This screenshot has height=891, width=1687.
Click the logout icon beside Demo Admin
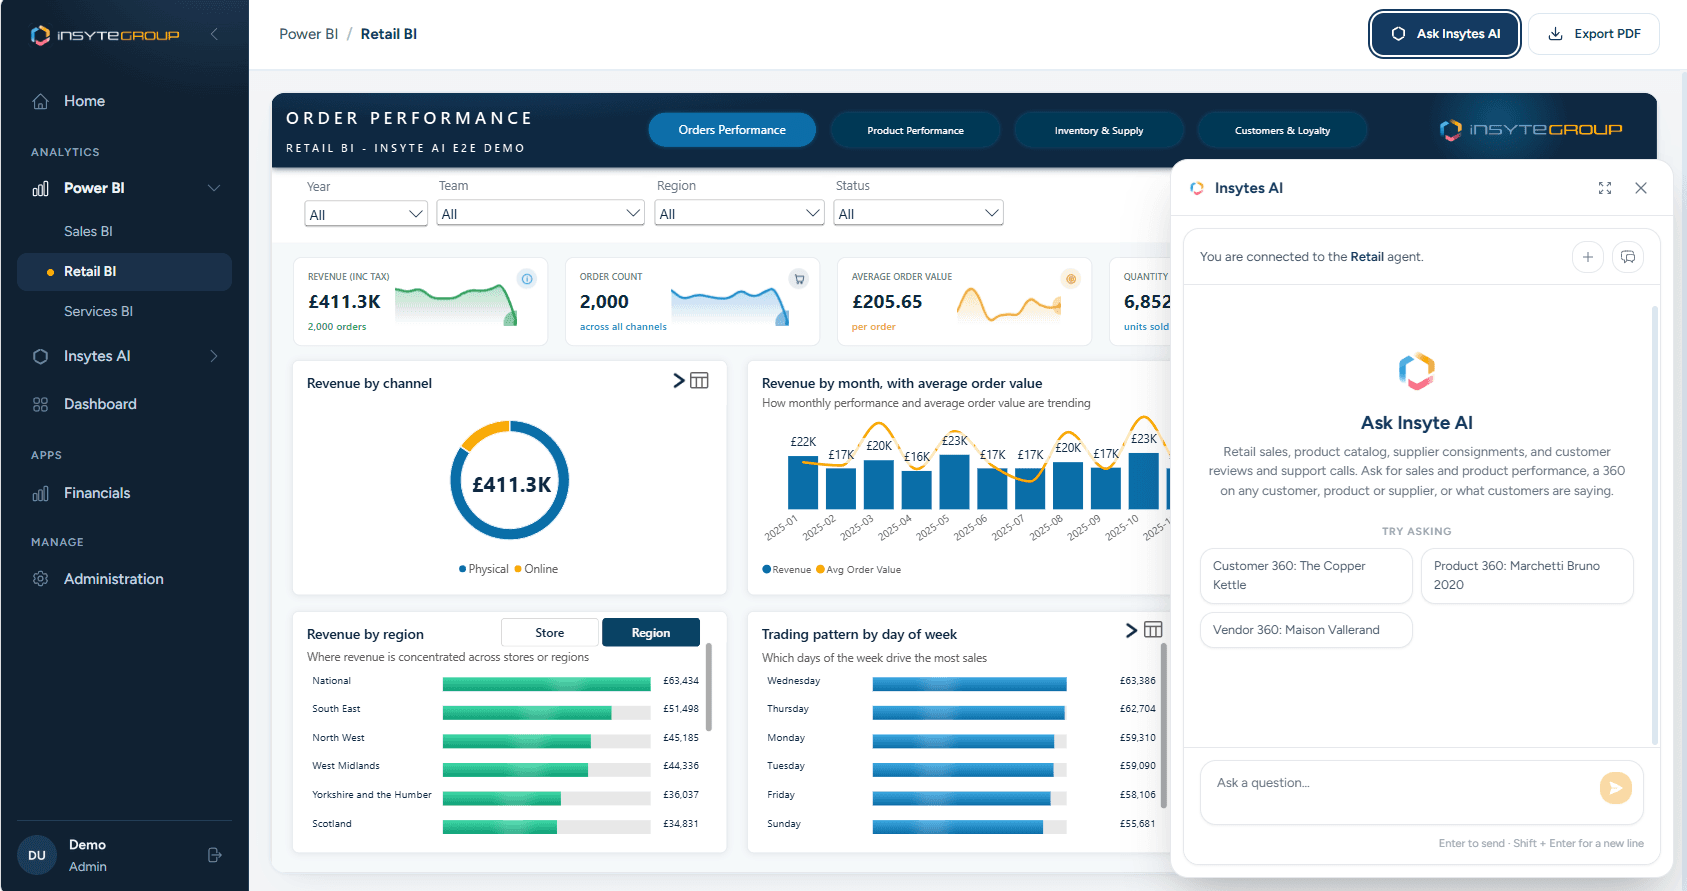tap(214, 855)
